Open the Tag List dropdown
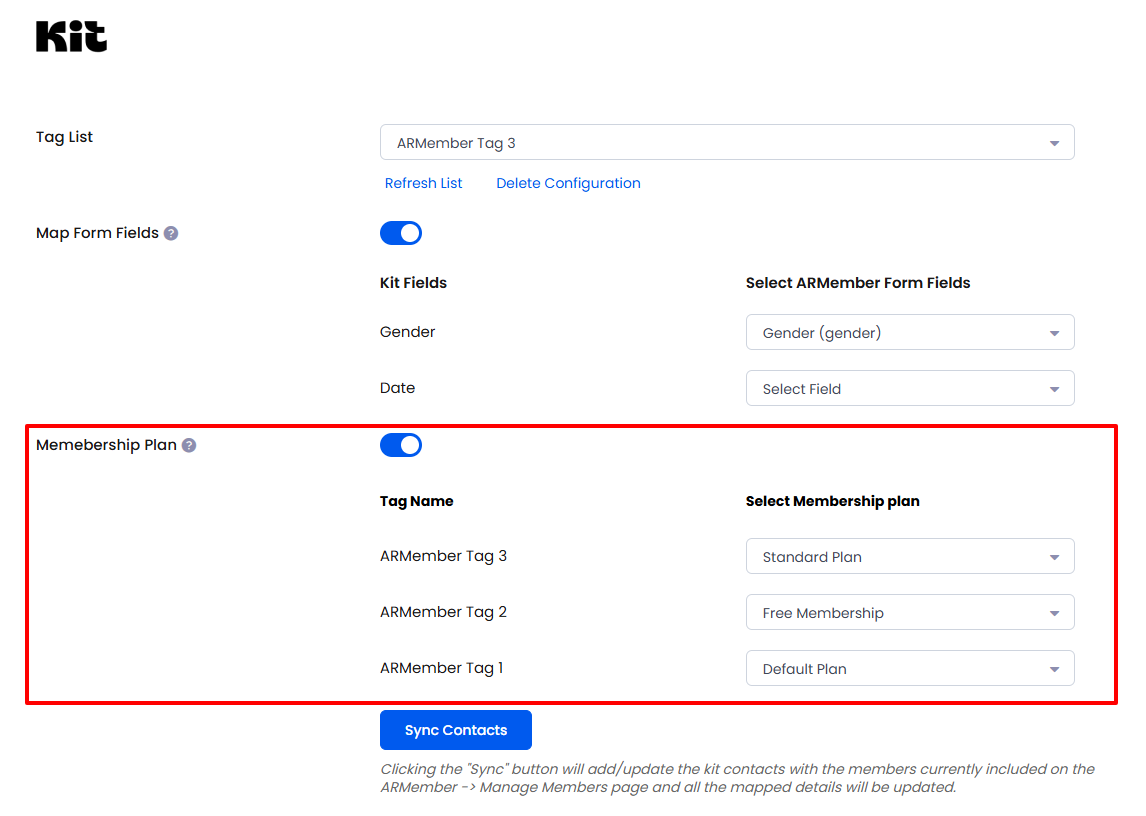The image size is (1146, 816). (x=727, y=143)
